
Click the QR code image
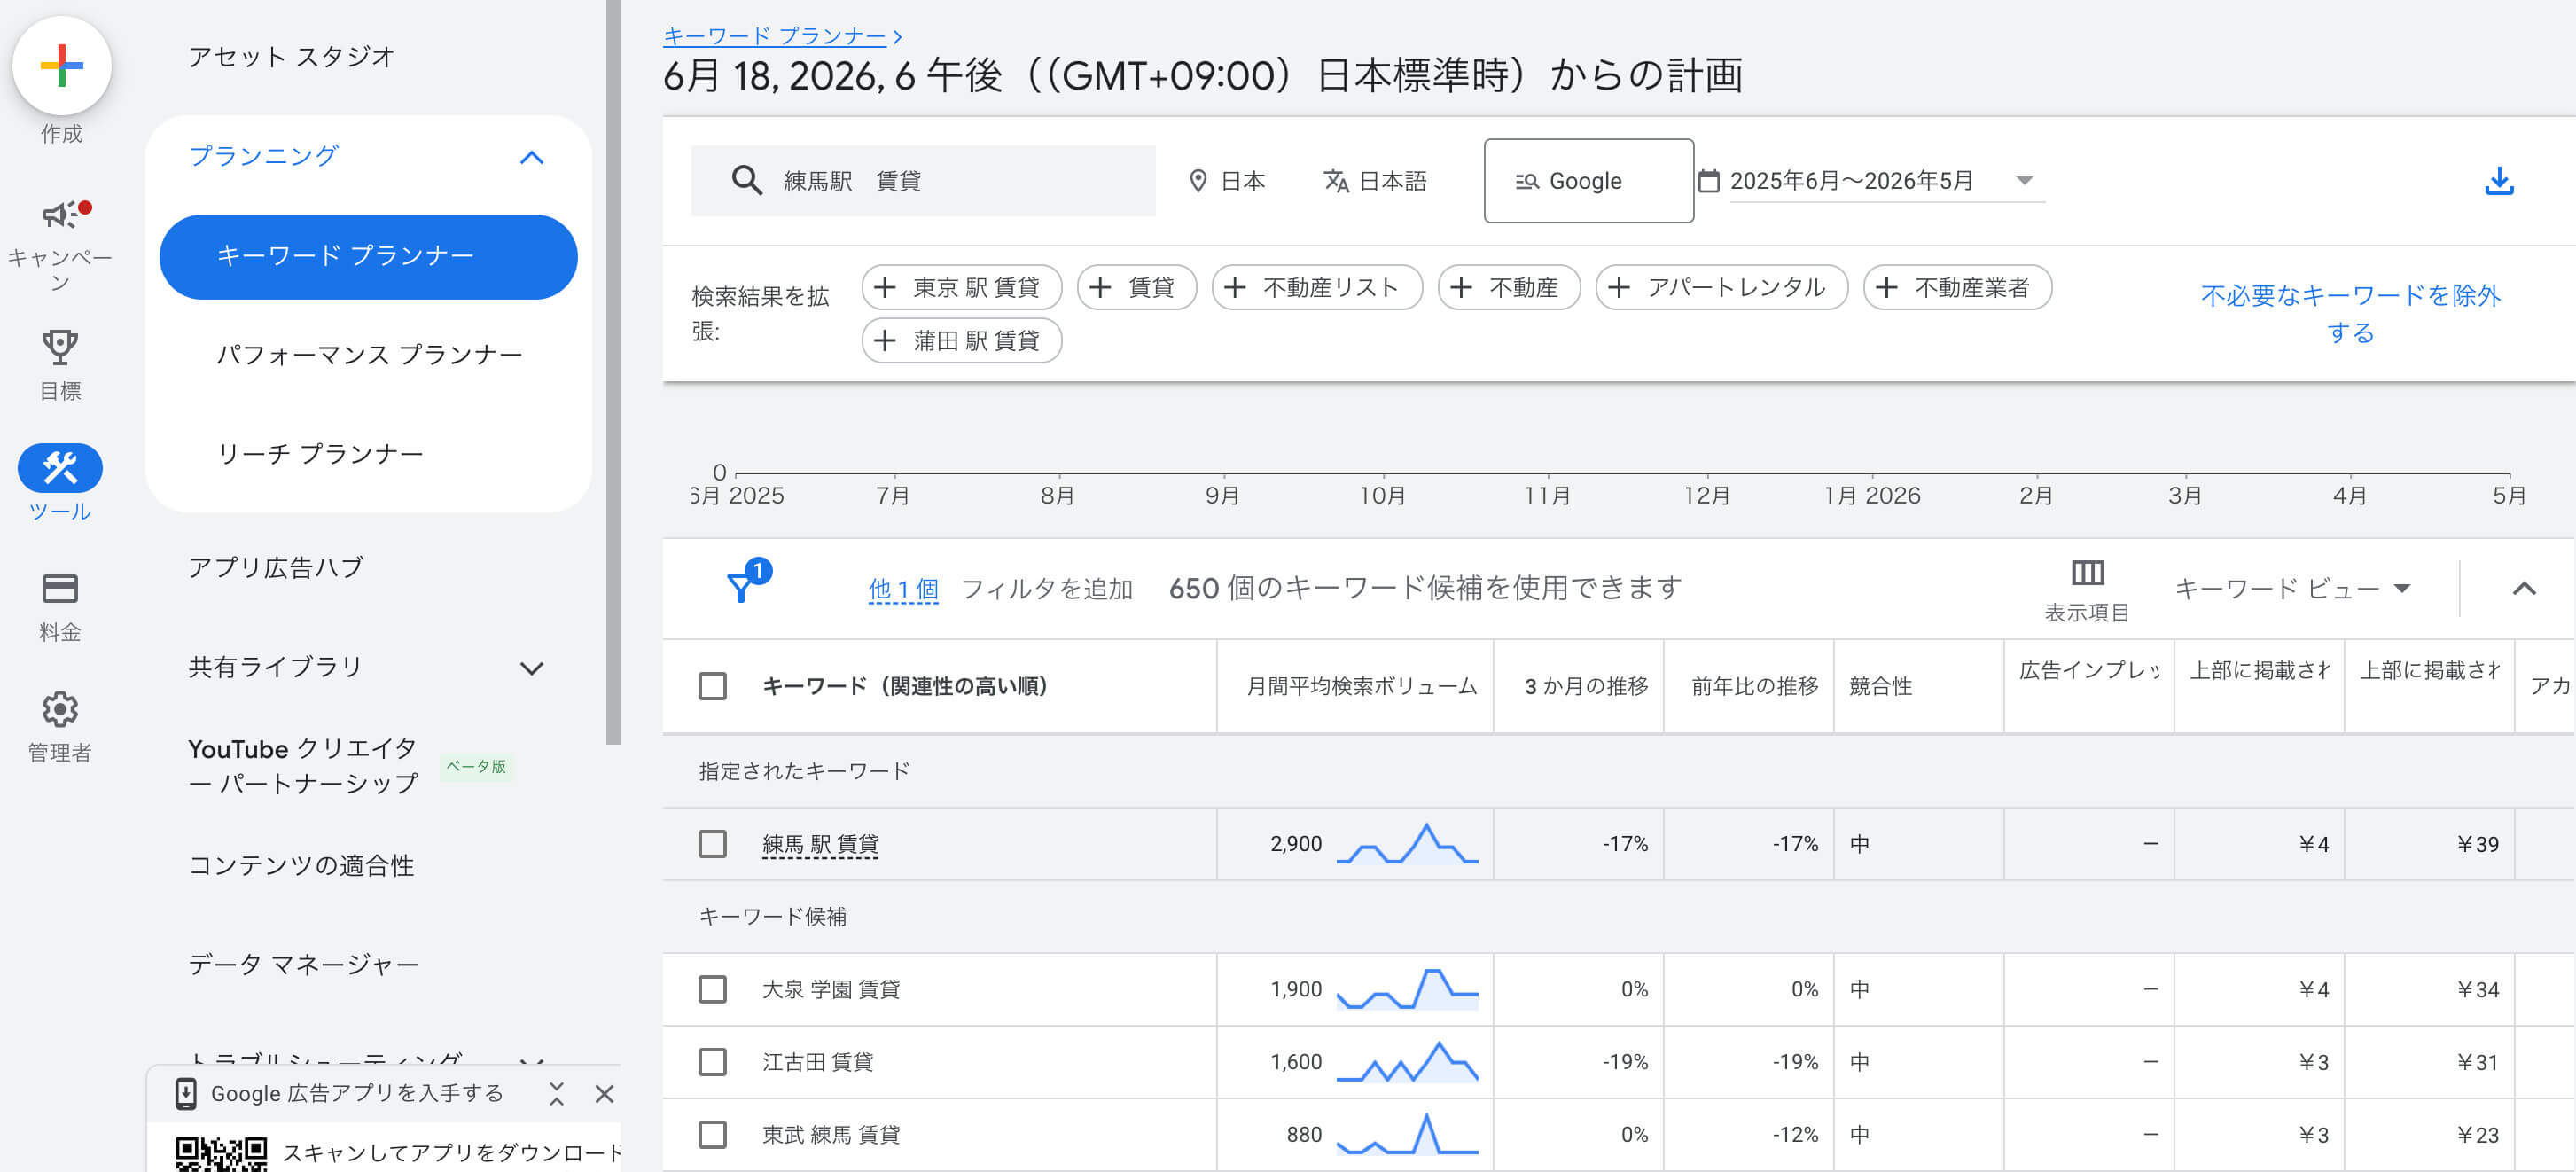(221, 1154)
